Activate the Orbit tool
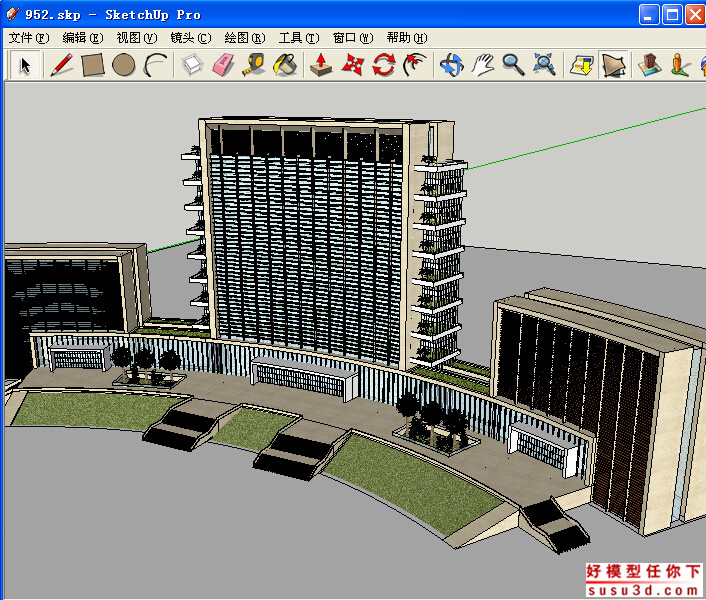Image resolution: width=706 pixels, height=600 pixels. (452, 65)
